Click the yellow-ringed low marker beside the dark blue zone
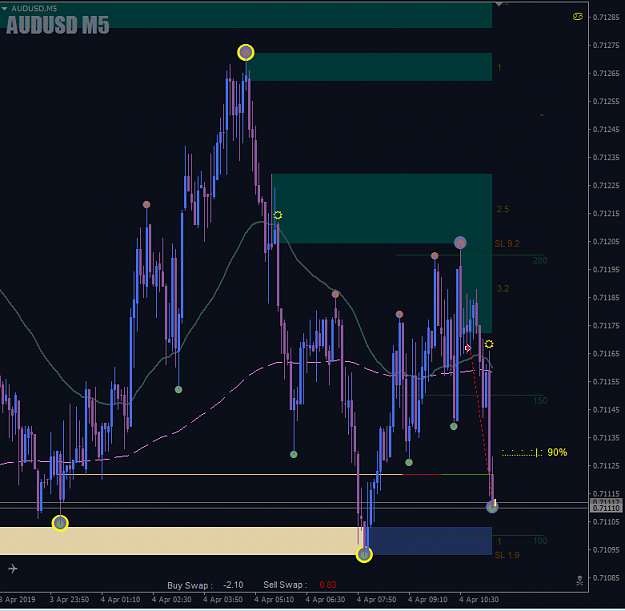This screenshot has height=611, width=625. pos(364,554)
